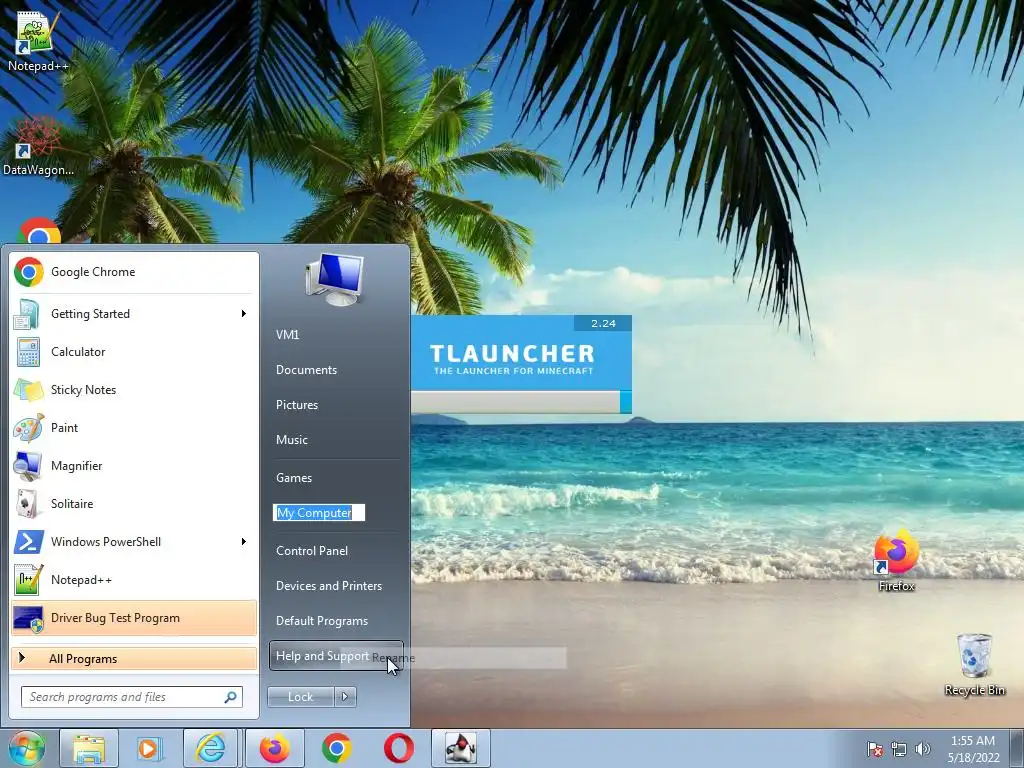Open Action Center flag tray icon
Screen dimensions: 1024x768
coord(874,749)
